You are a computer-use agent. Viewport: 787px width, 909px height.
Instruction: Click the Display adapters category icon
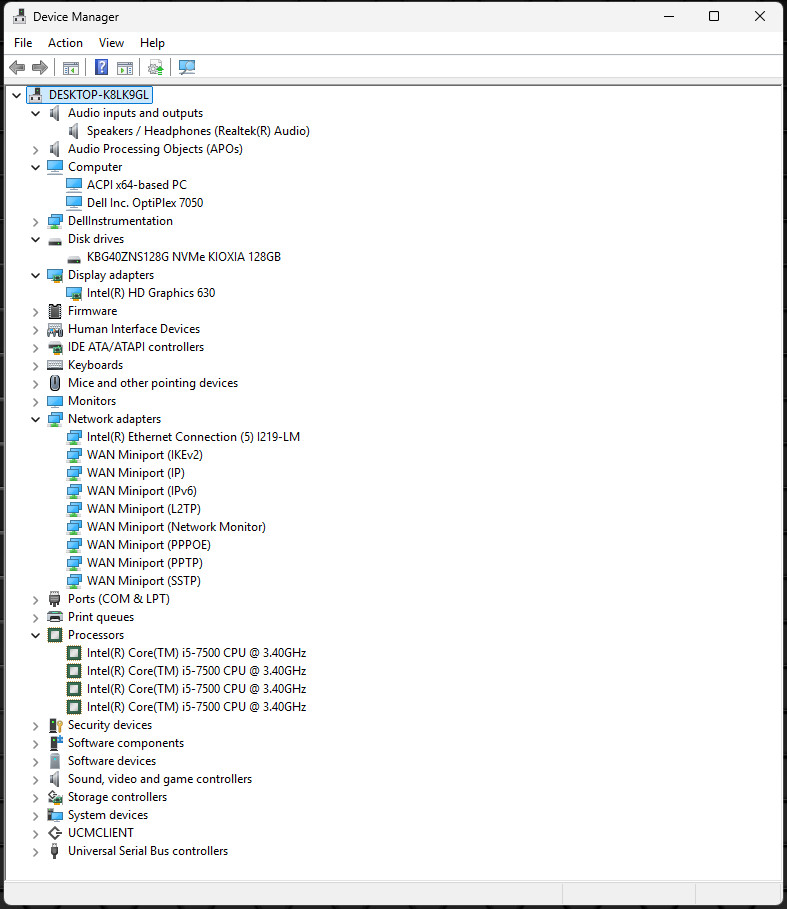[x=54, y=275]
